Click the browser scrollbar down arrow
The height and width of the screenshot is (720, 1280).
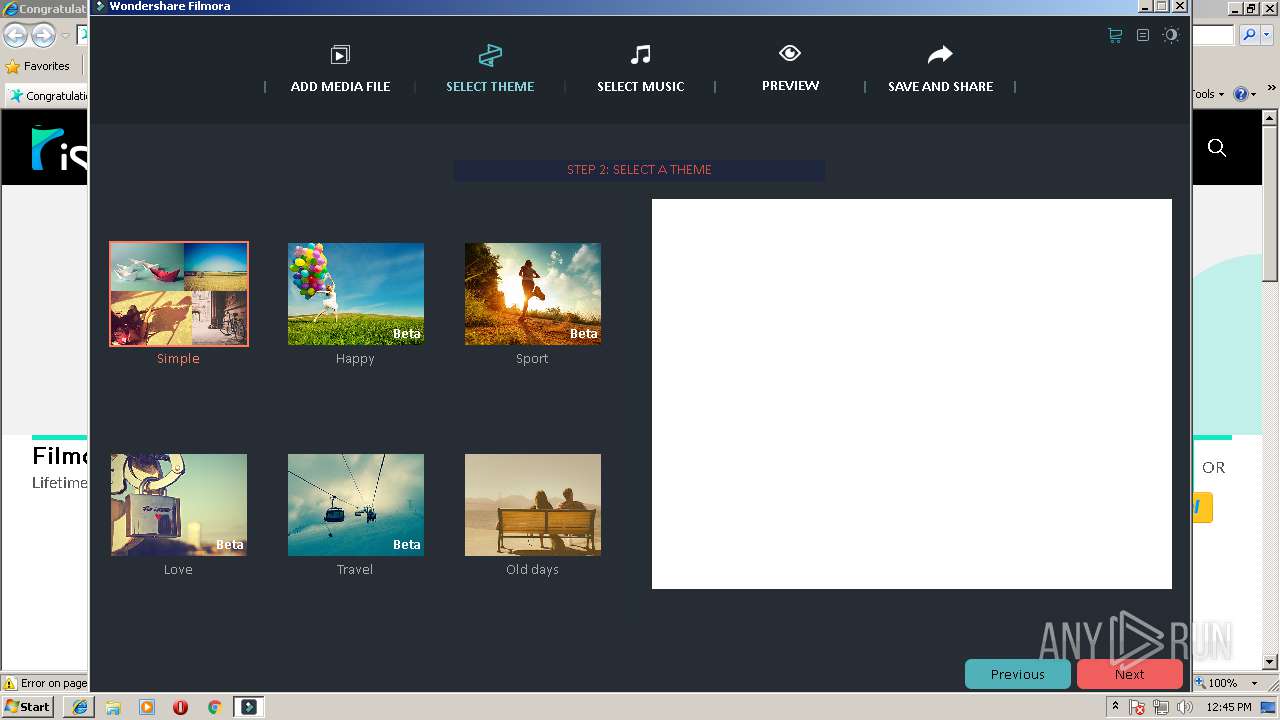(1271, 662)
